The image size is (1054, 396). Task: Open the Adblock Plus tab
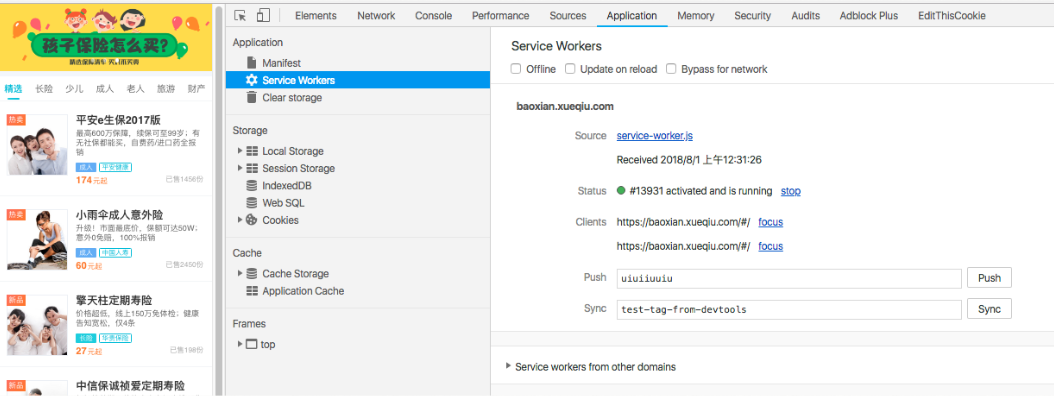point(868,15)
